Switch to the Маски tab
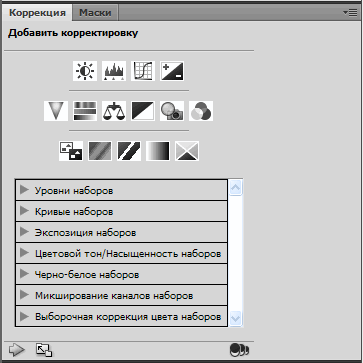Viewport: 363px width, 363px height. coord(95,13)
